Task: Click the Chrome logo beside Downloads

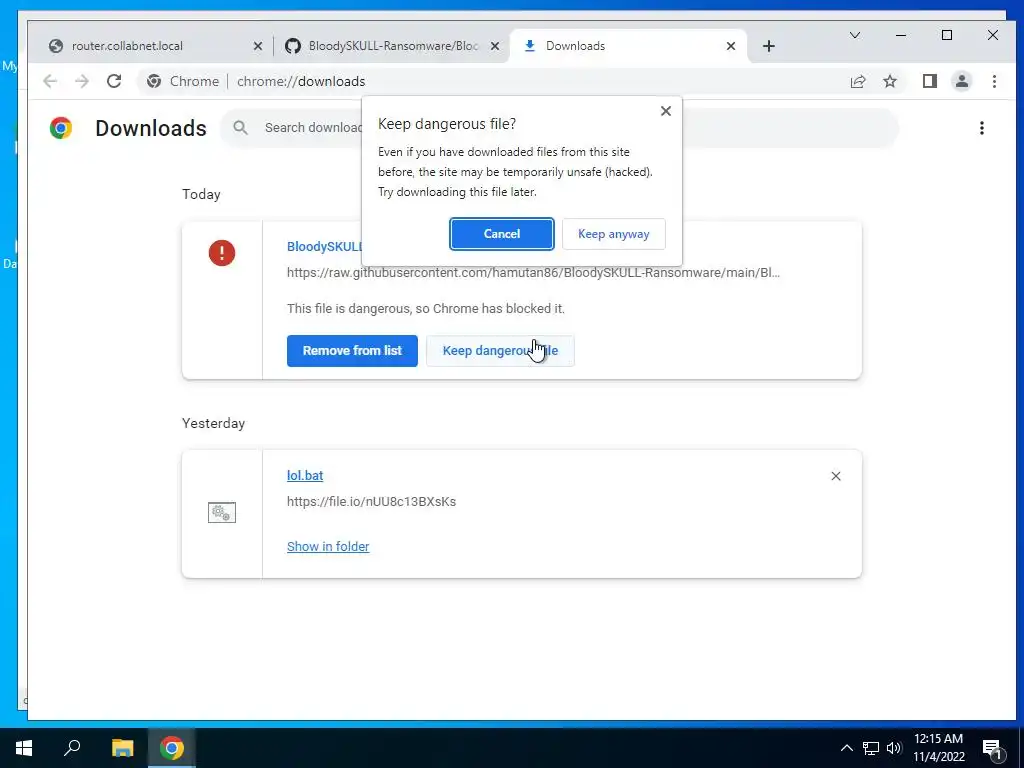Action: pos(61,128)
